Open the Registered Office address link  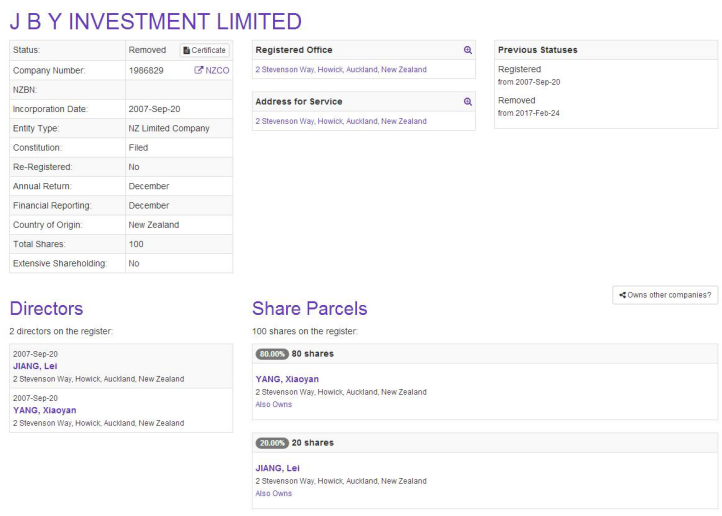click(x=340, y=70)
